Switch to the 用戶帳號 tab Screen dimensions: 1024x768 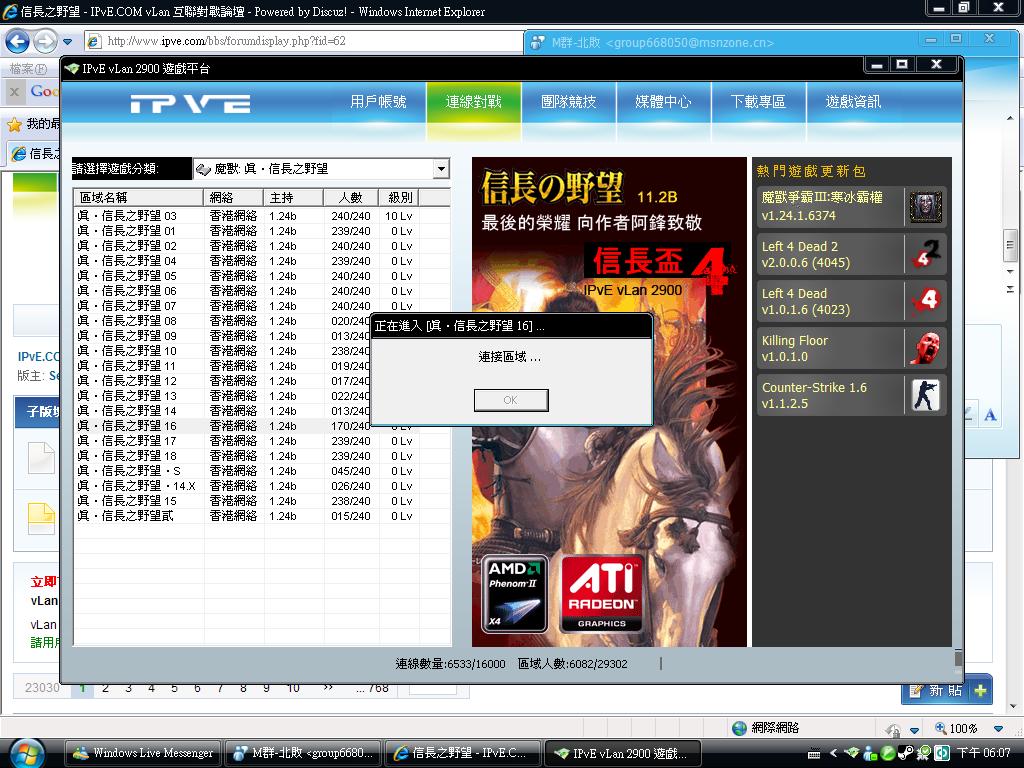pos(378,102)
